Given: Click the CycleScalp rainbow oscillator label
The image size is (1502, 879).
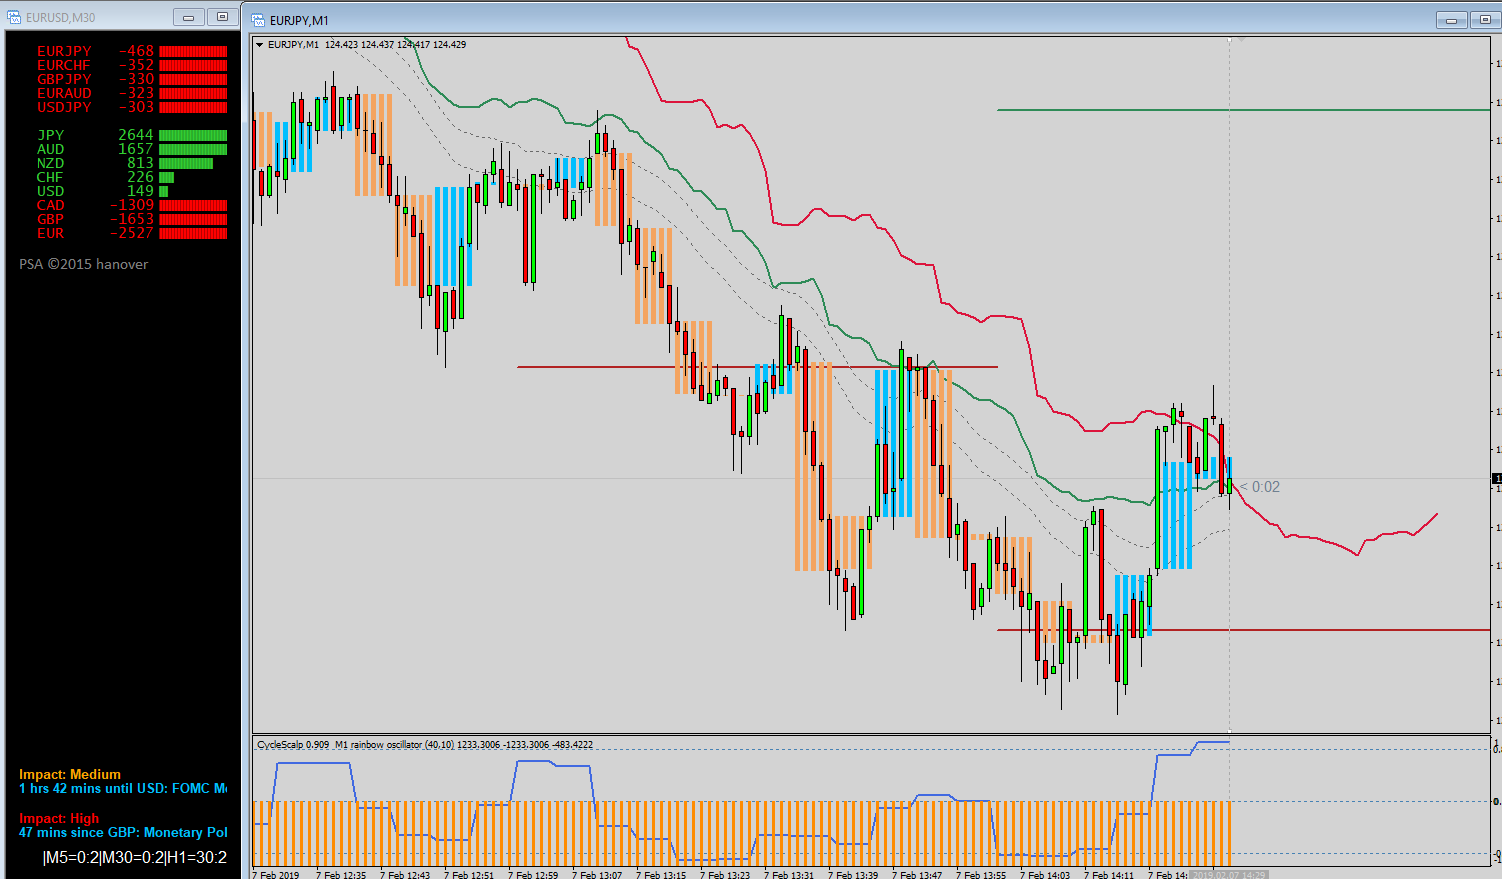Looking at the screenshot, I should [424, 745].
